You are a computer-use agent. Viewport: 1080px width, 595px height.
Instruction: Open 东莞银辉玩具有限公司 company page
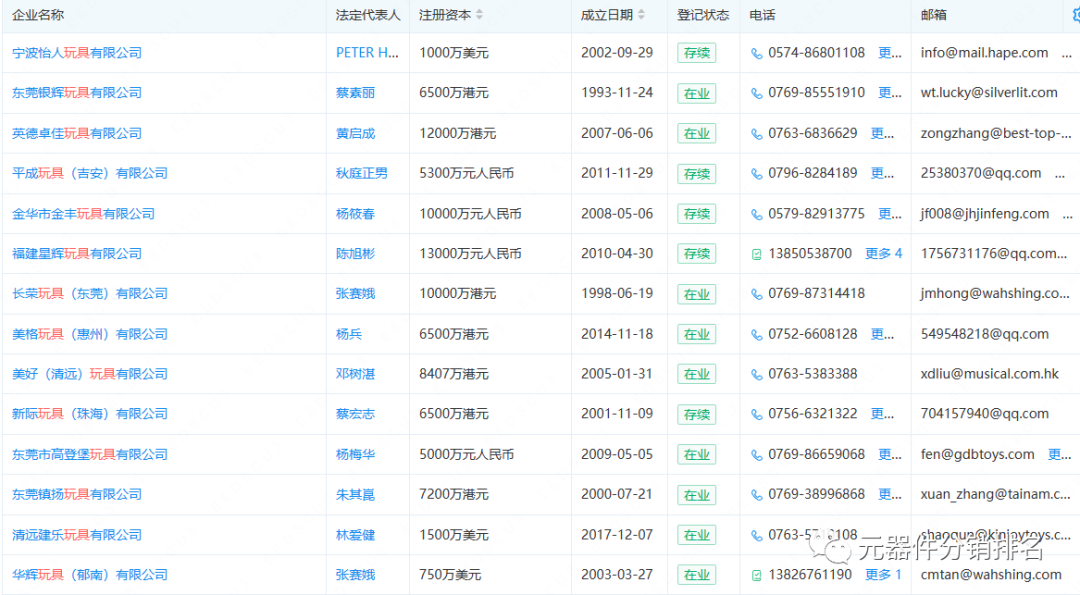[x=77, y=93]
